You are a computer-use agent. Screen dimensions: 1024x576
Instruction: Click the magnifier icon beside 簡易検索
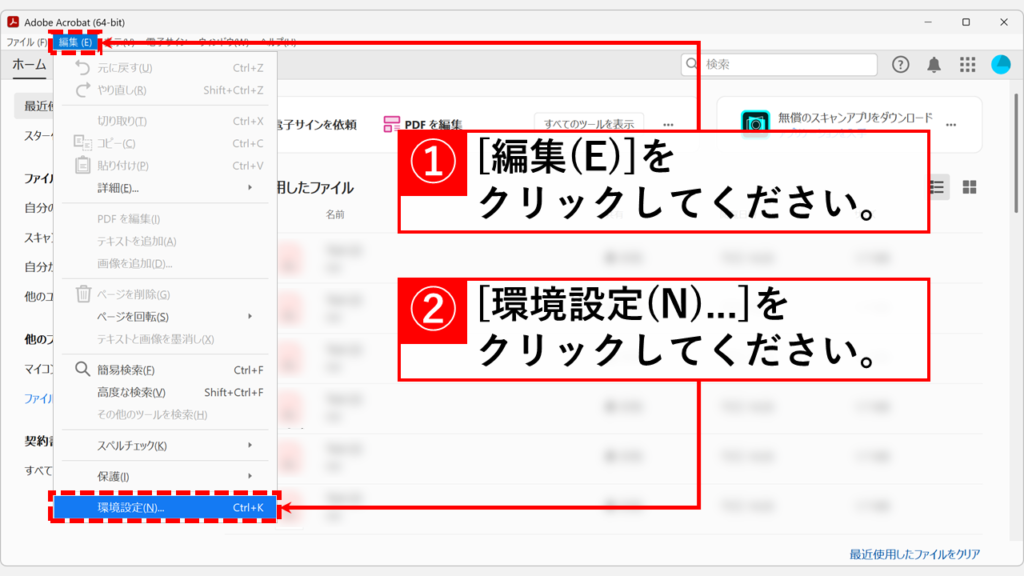click(x=82, y=369)
